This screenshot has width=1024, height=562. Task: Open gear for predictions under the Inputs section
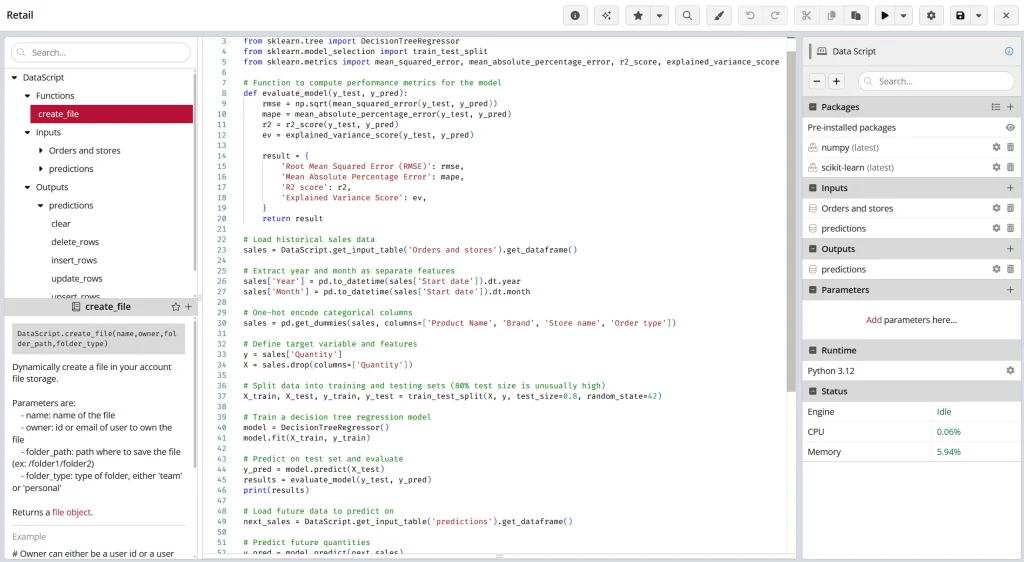pyautogui.click(x=997, y=228)
